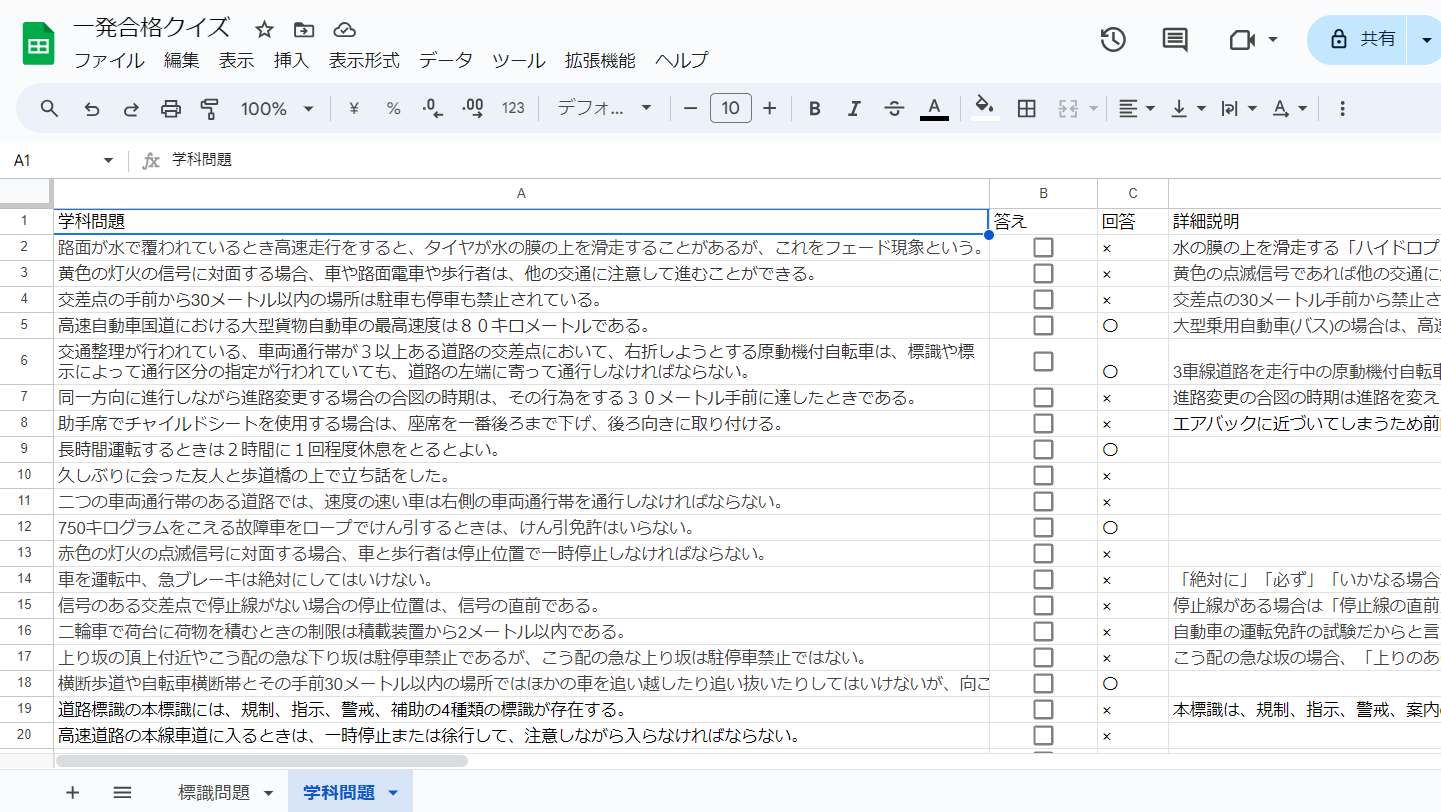The image size is (1441, 812).
Task: Format as currency with ¥ icon
Action: (x=353, y=108)
